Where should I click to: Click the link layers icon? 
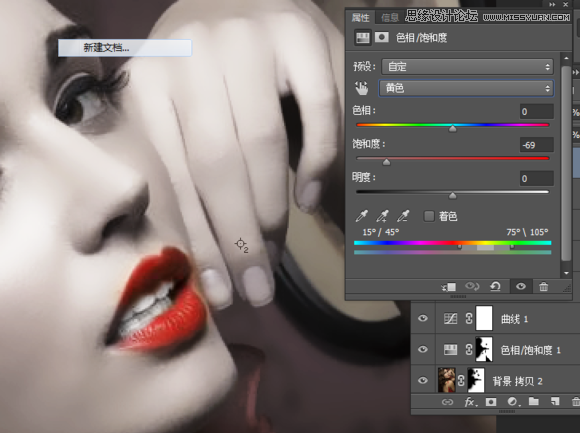pos(448,402)
